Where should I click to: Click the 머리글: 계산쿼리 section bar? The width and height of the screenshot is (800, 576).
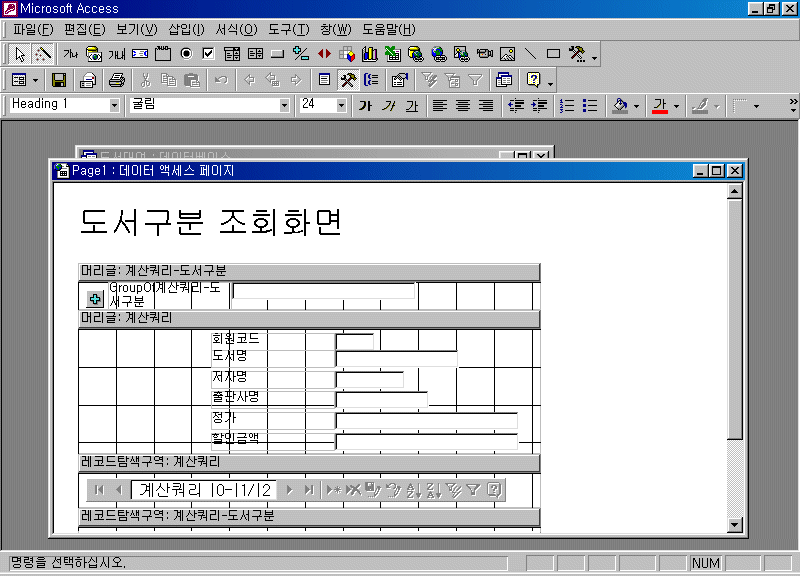(x=308, y=319)
